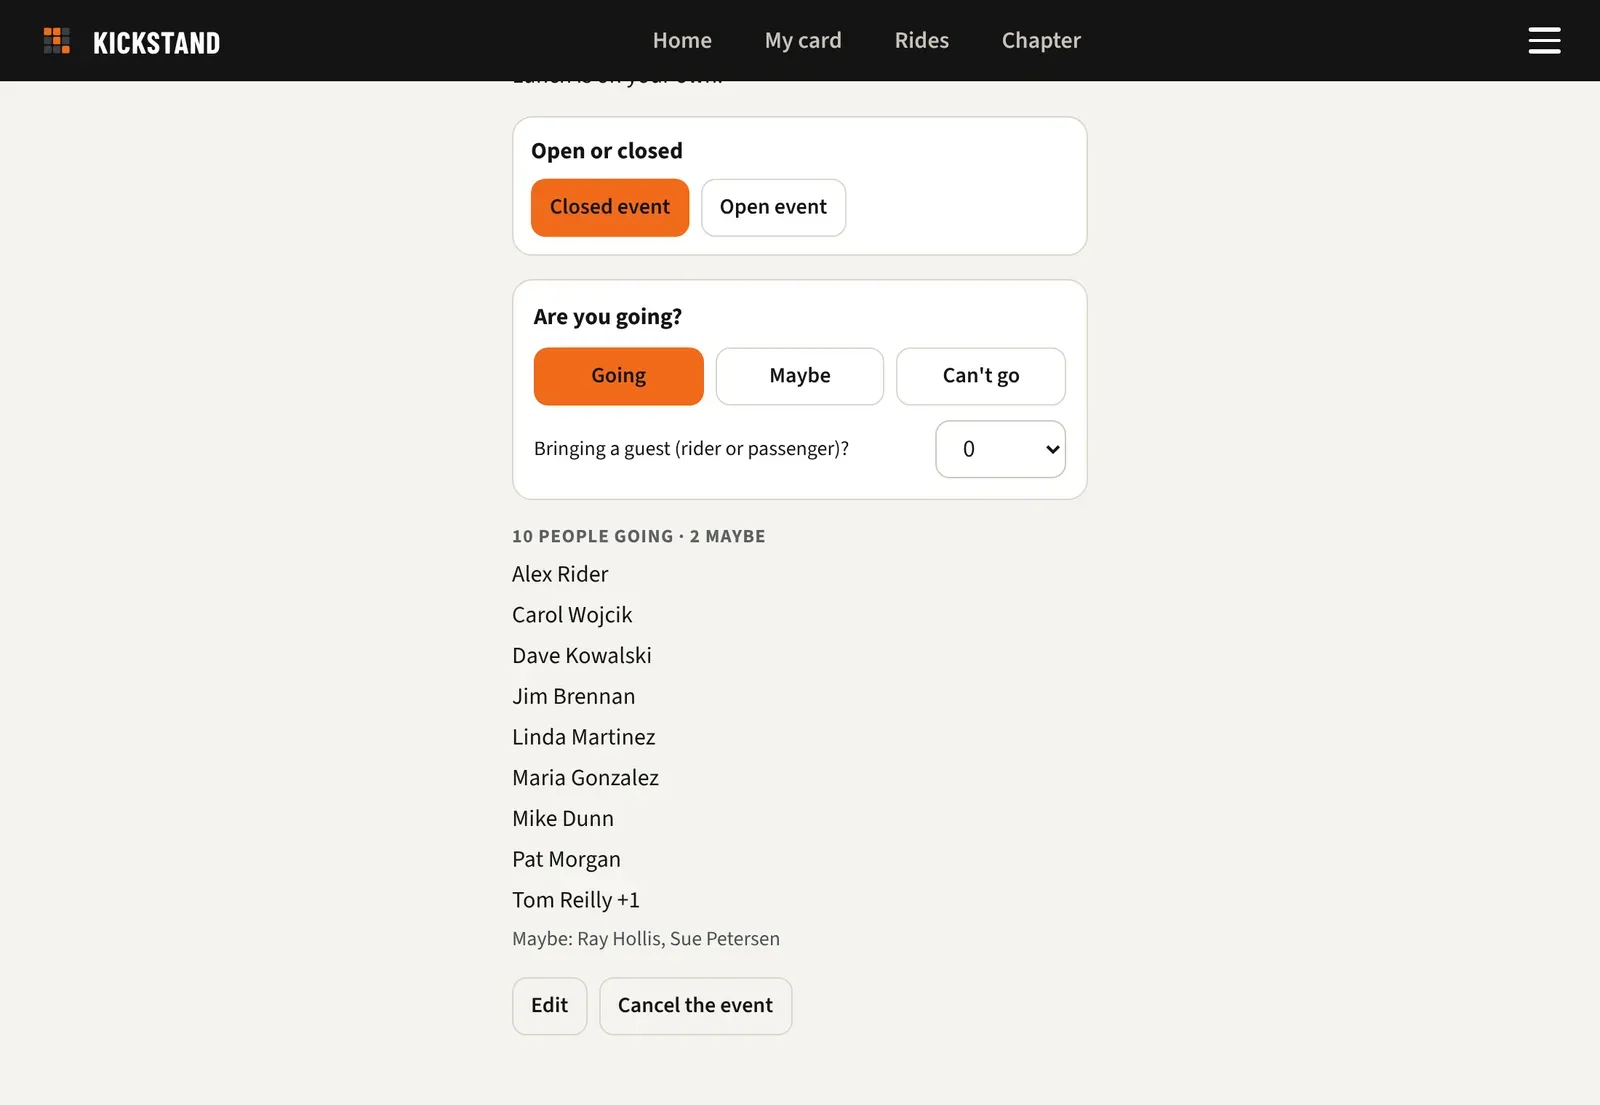Switch to Open event option
The width and height of the screenshot is (1600, 1105).
tap(773, 207)
